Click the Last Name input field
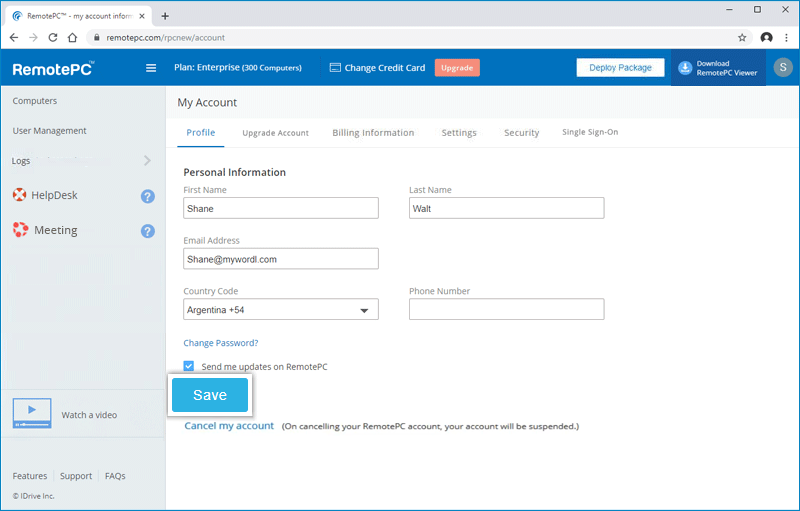Viewport: 800px width, 511px height. pos(507,208)
